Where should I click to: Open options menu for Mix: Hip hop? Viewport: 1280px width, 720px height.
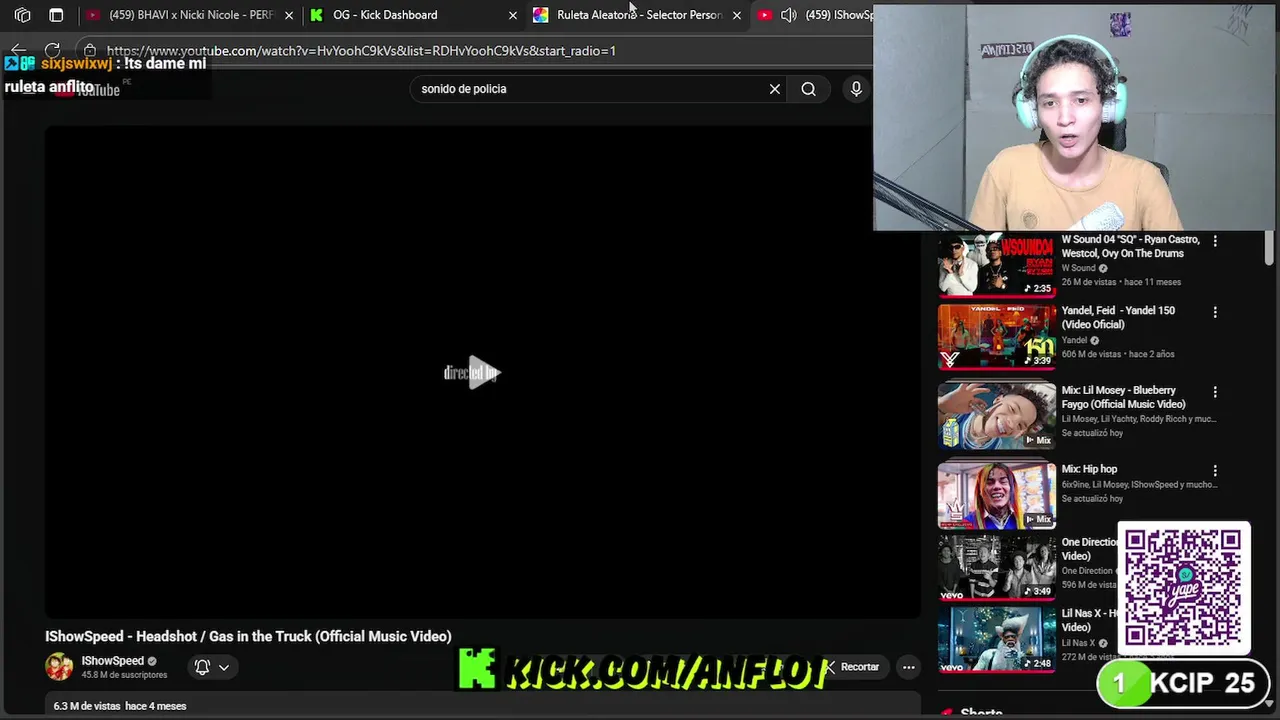point(1215,470)
